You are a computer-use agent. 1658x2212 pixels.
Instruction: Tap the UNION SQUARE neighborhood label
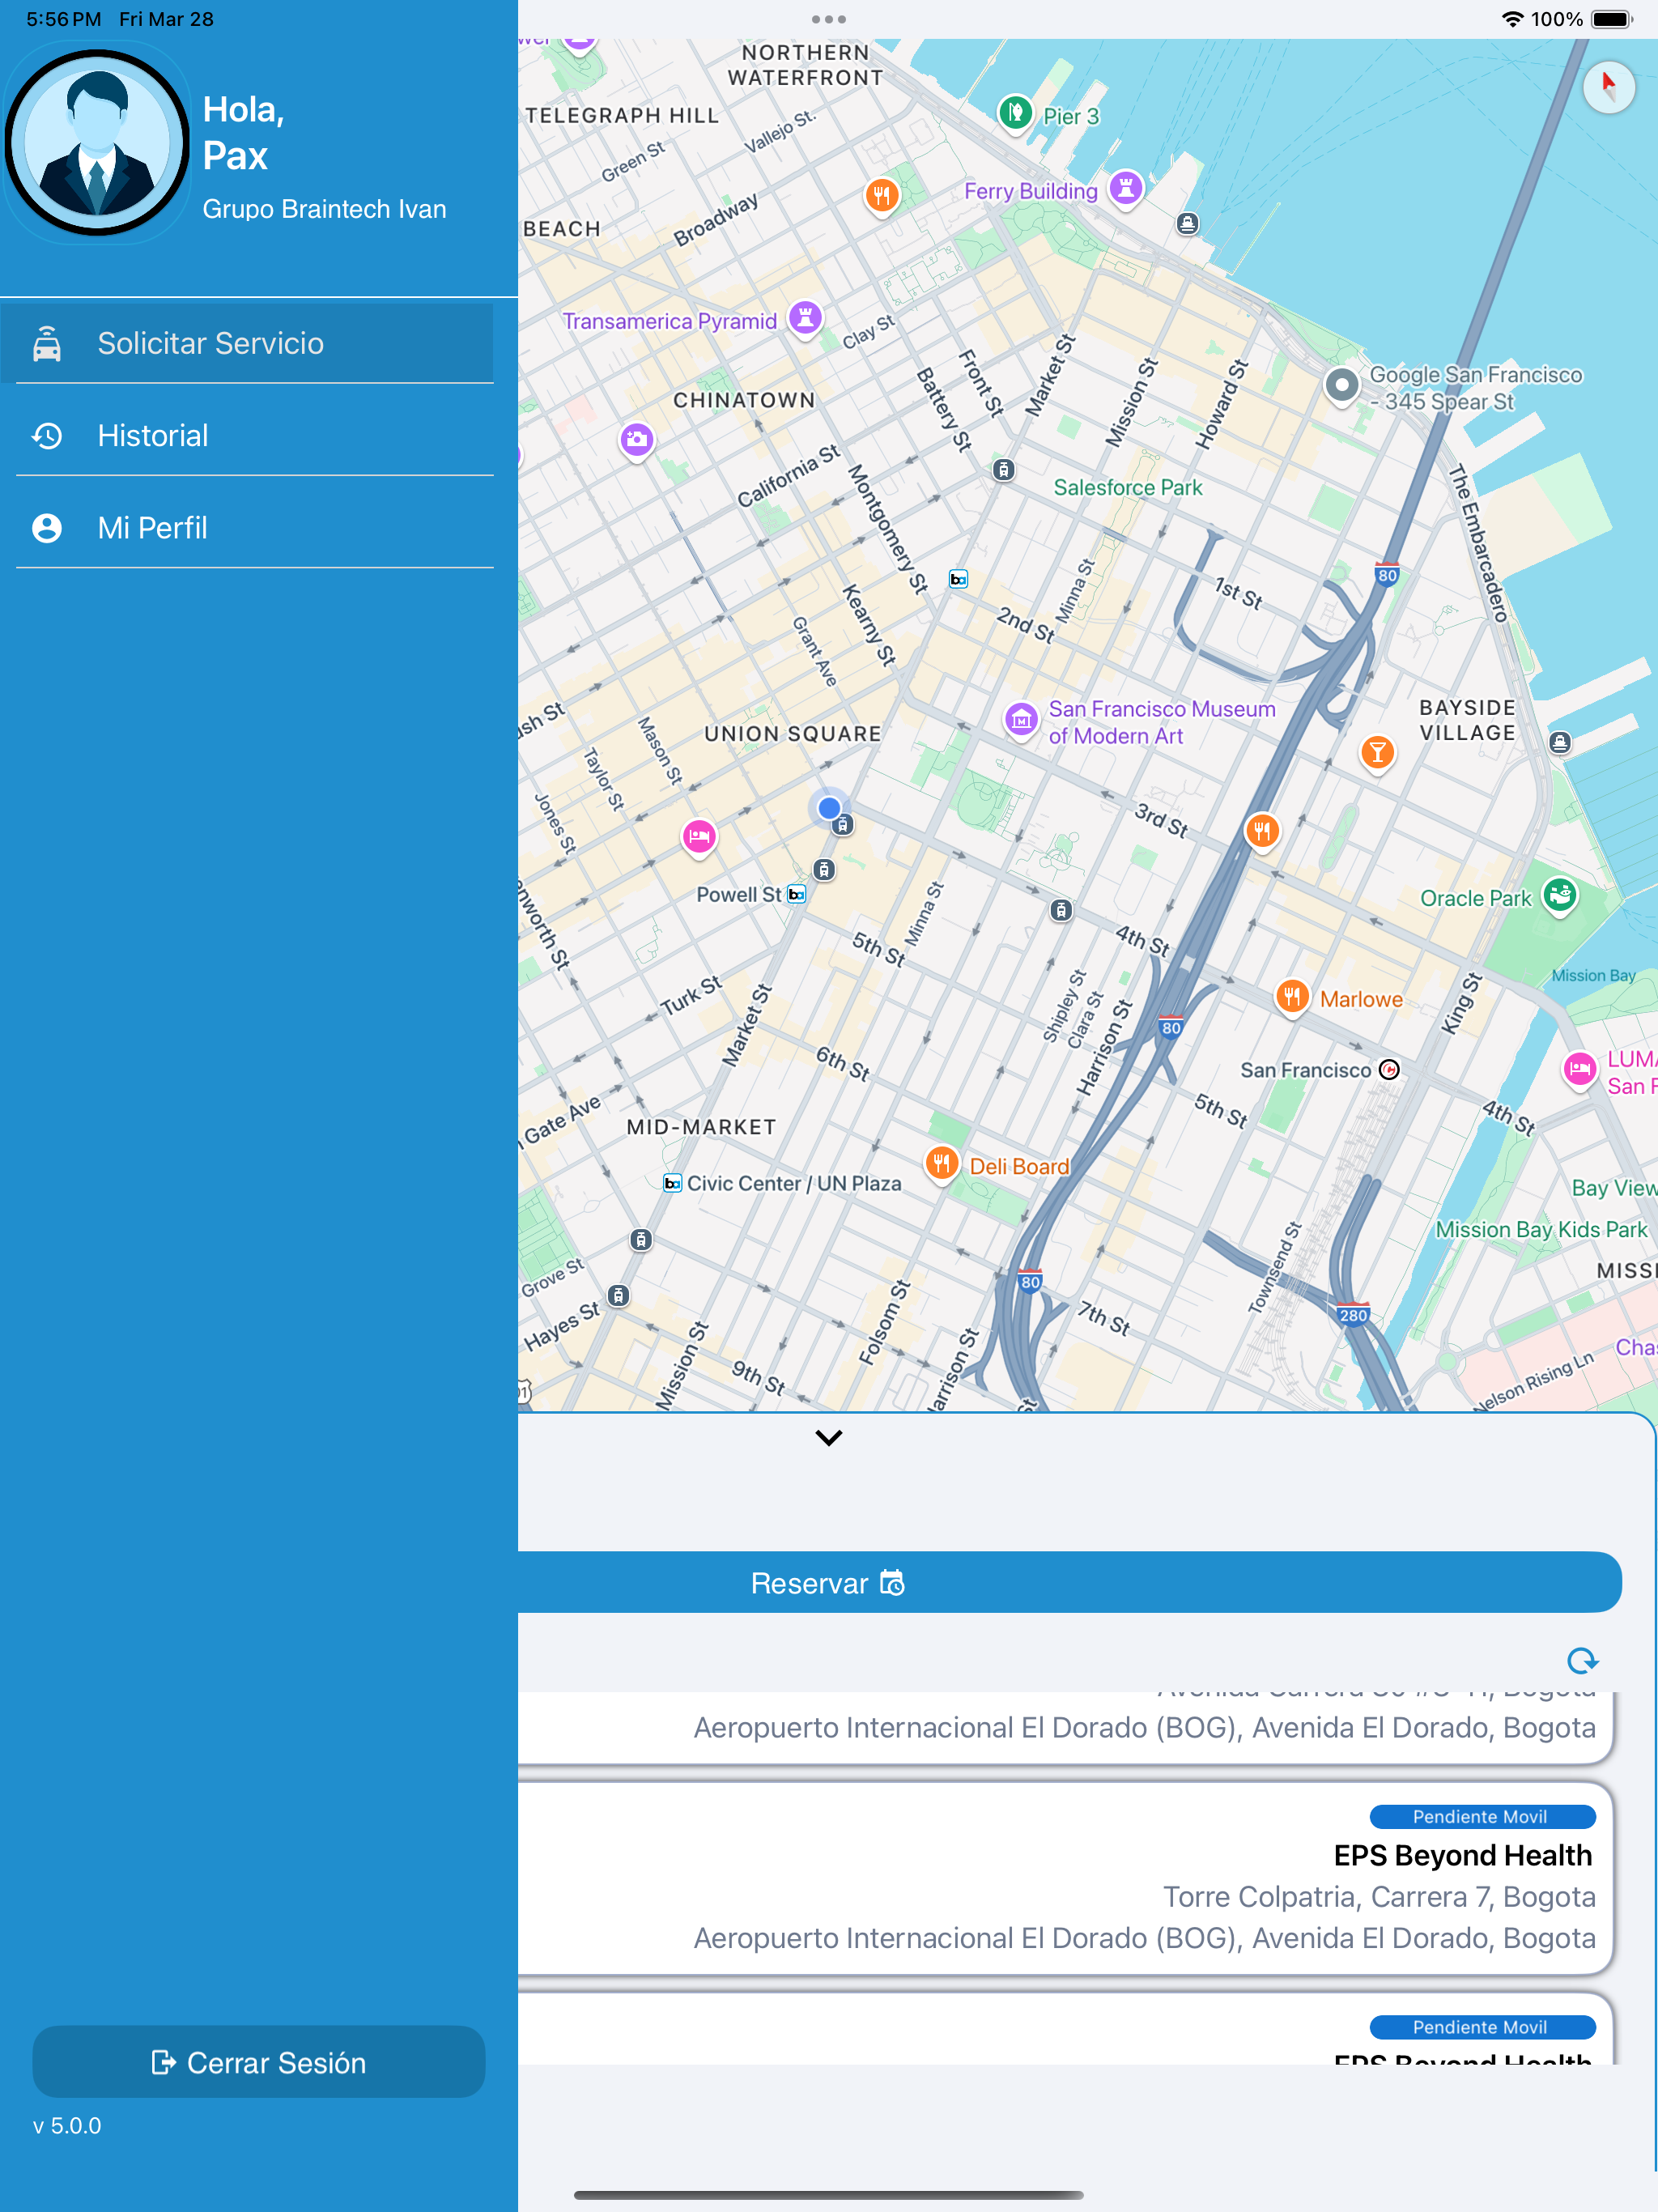tap(793, 734)
